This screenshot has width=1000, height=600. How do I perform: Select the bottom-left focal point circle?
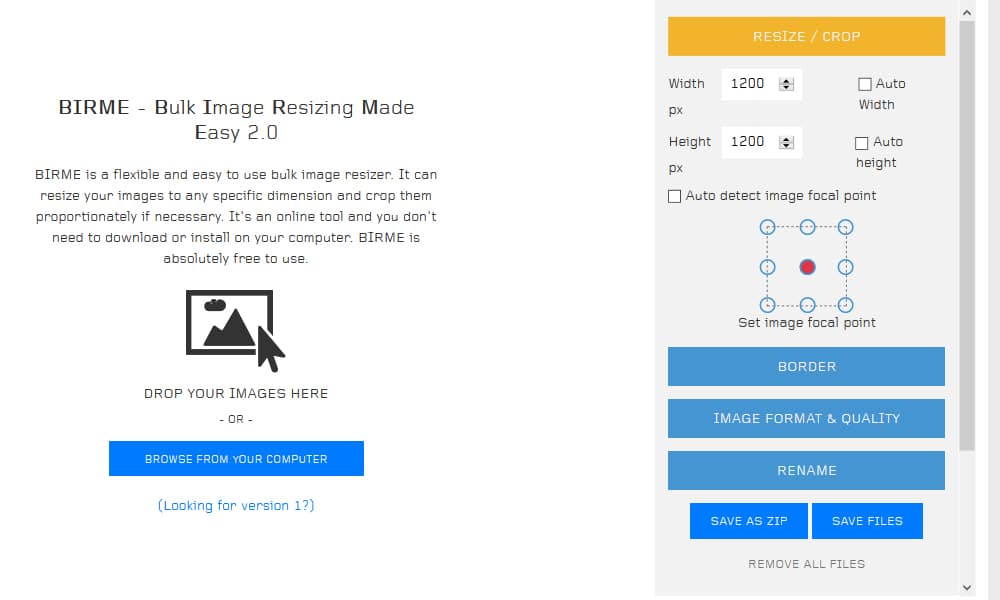tap(768, 305)
